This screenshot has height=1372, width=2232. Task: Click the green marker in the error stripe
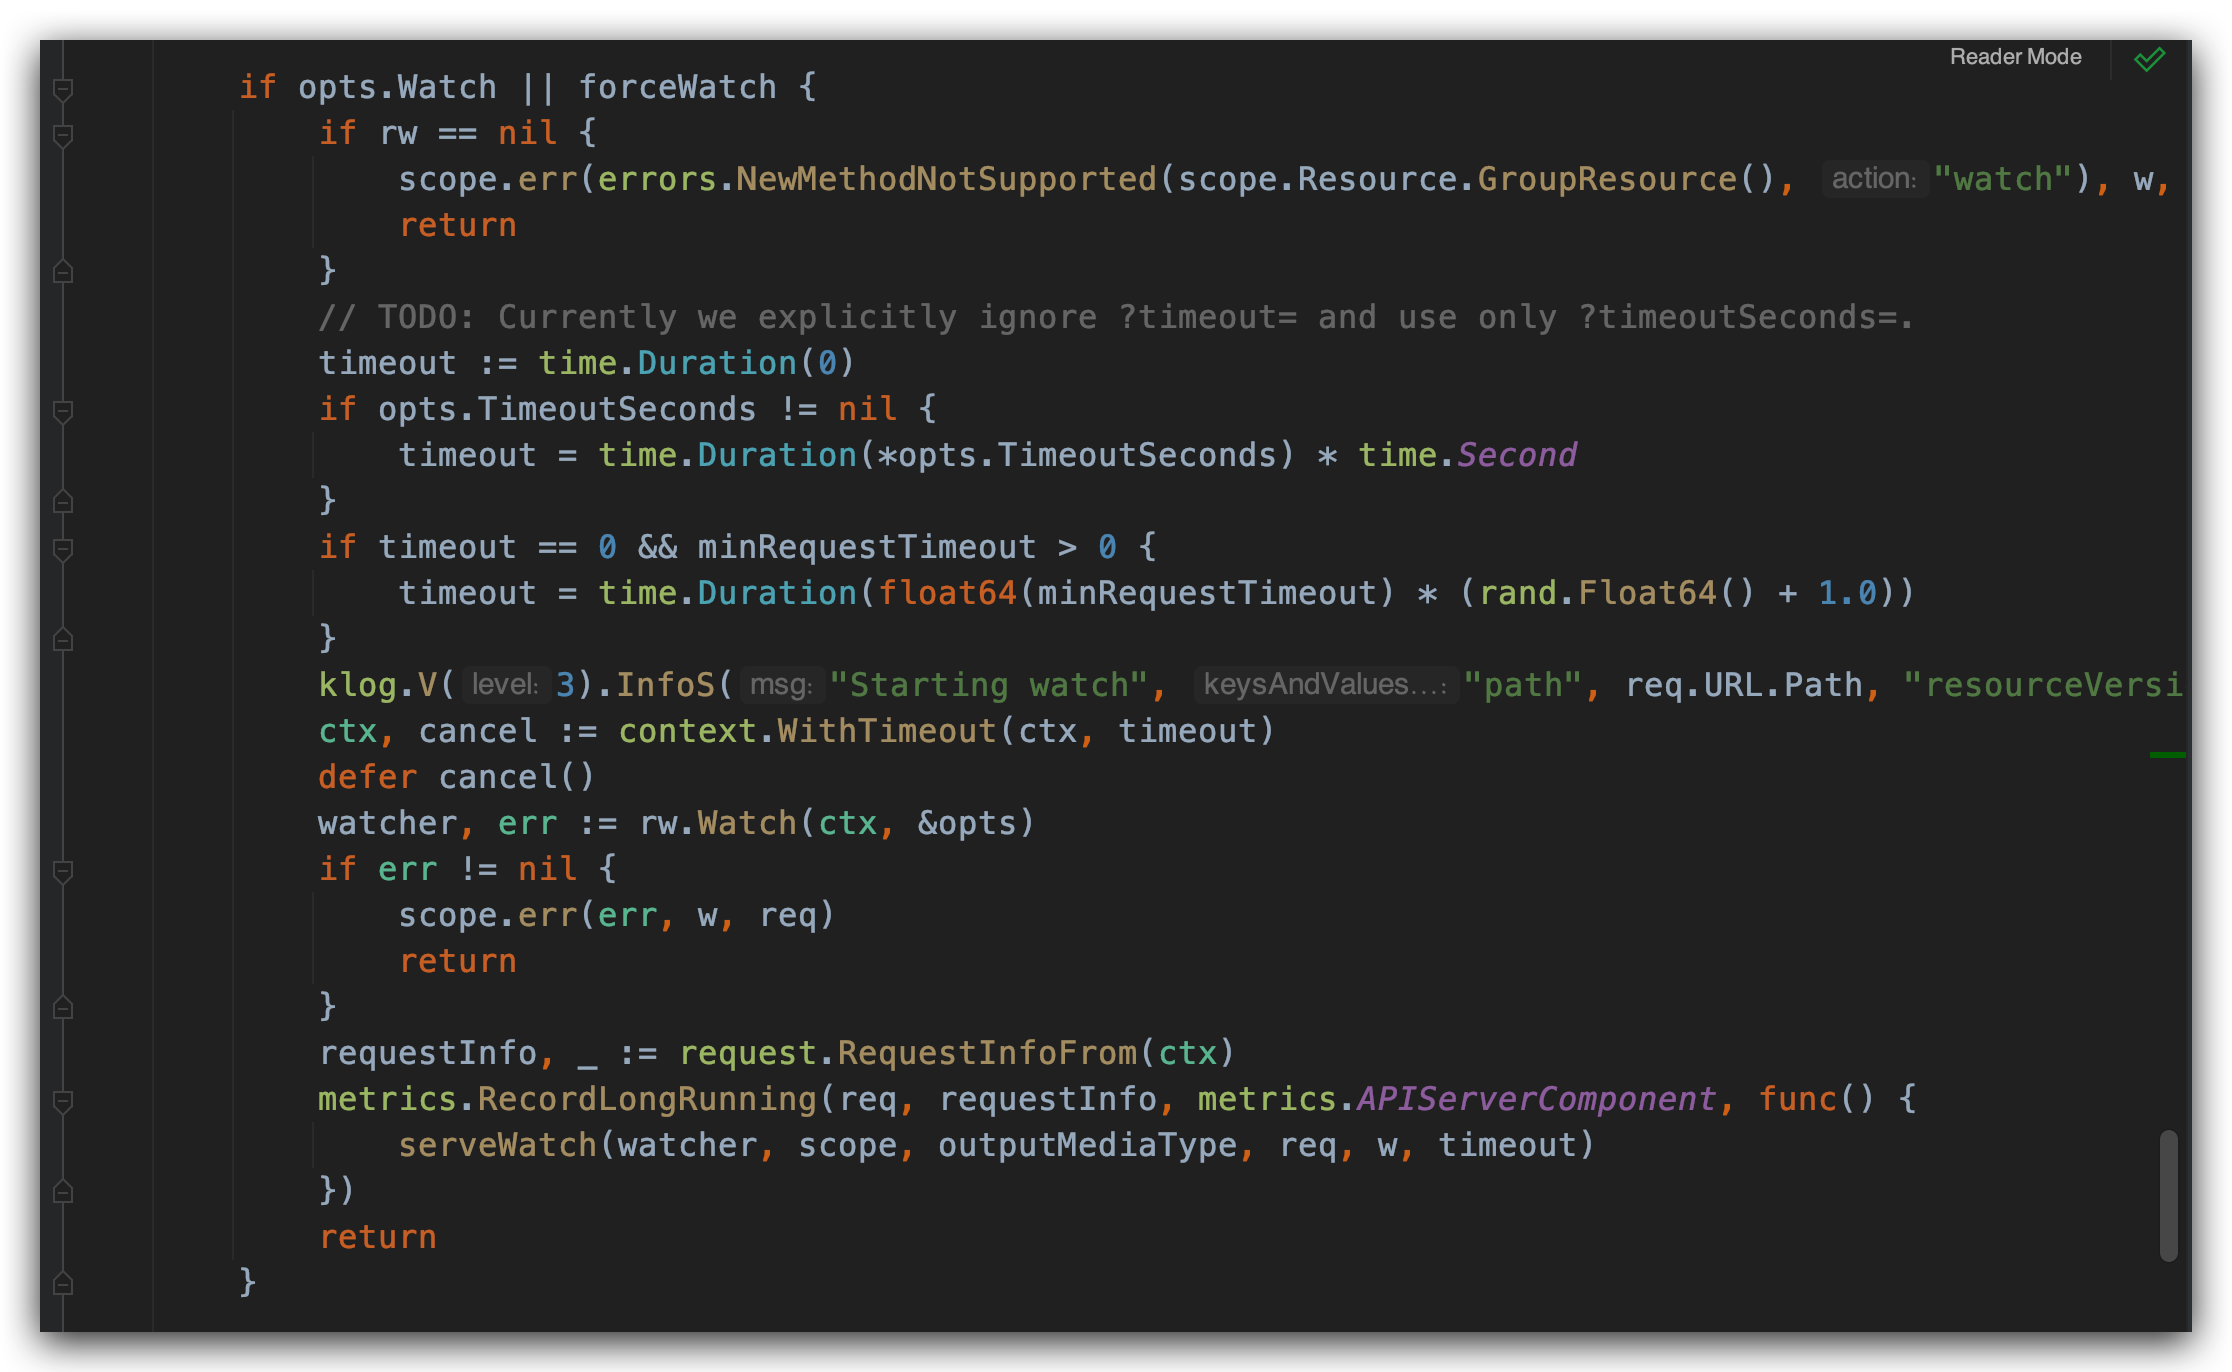tap(2167, 755)
